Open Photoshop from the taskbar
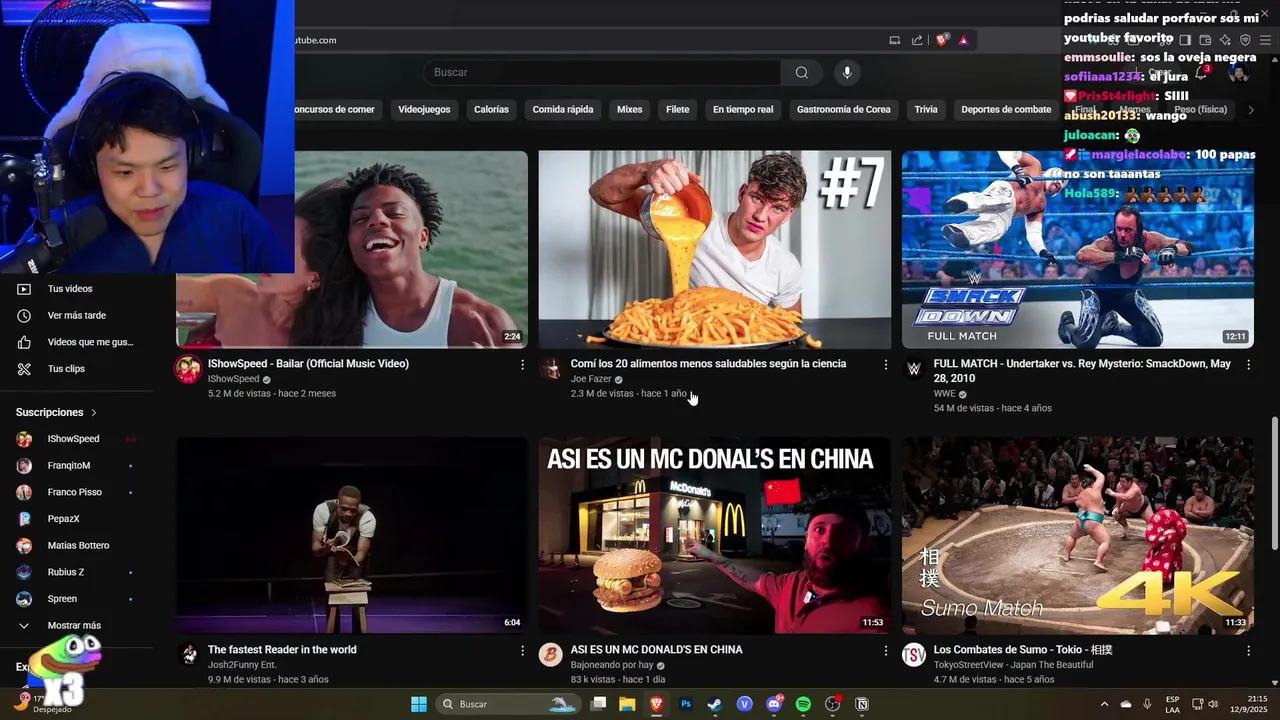This screenshot has height=720, width=1280. point(685,704)
